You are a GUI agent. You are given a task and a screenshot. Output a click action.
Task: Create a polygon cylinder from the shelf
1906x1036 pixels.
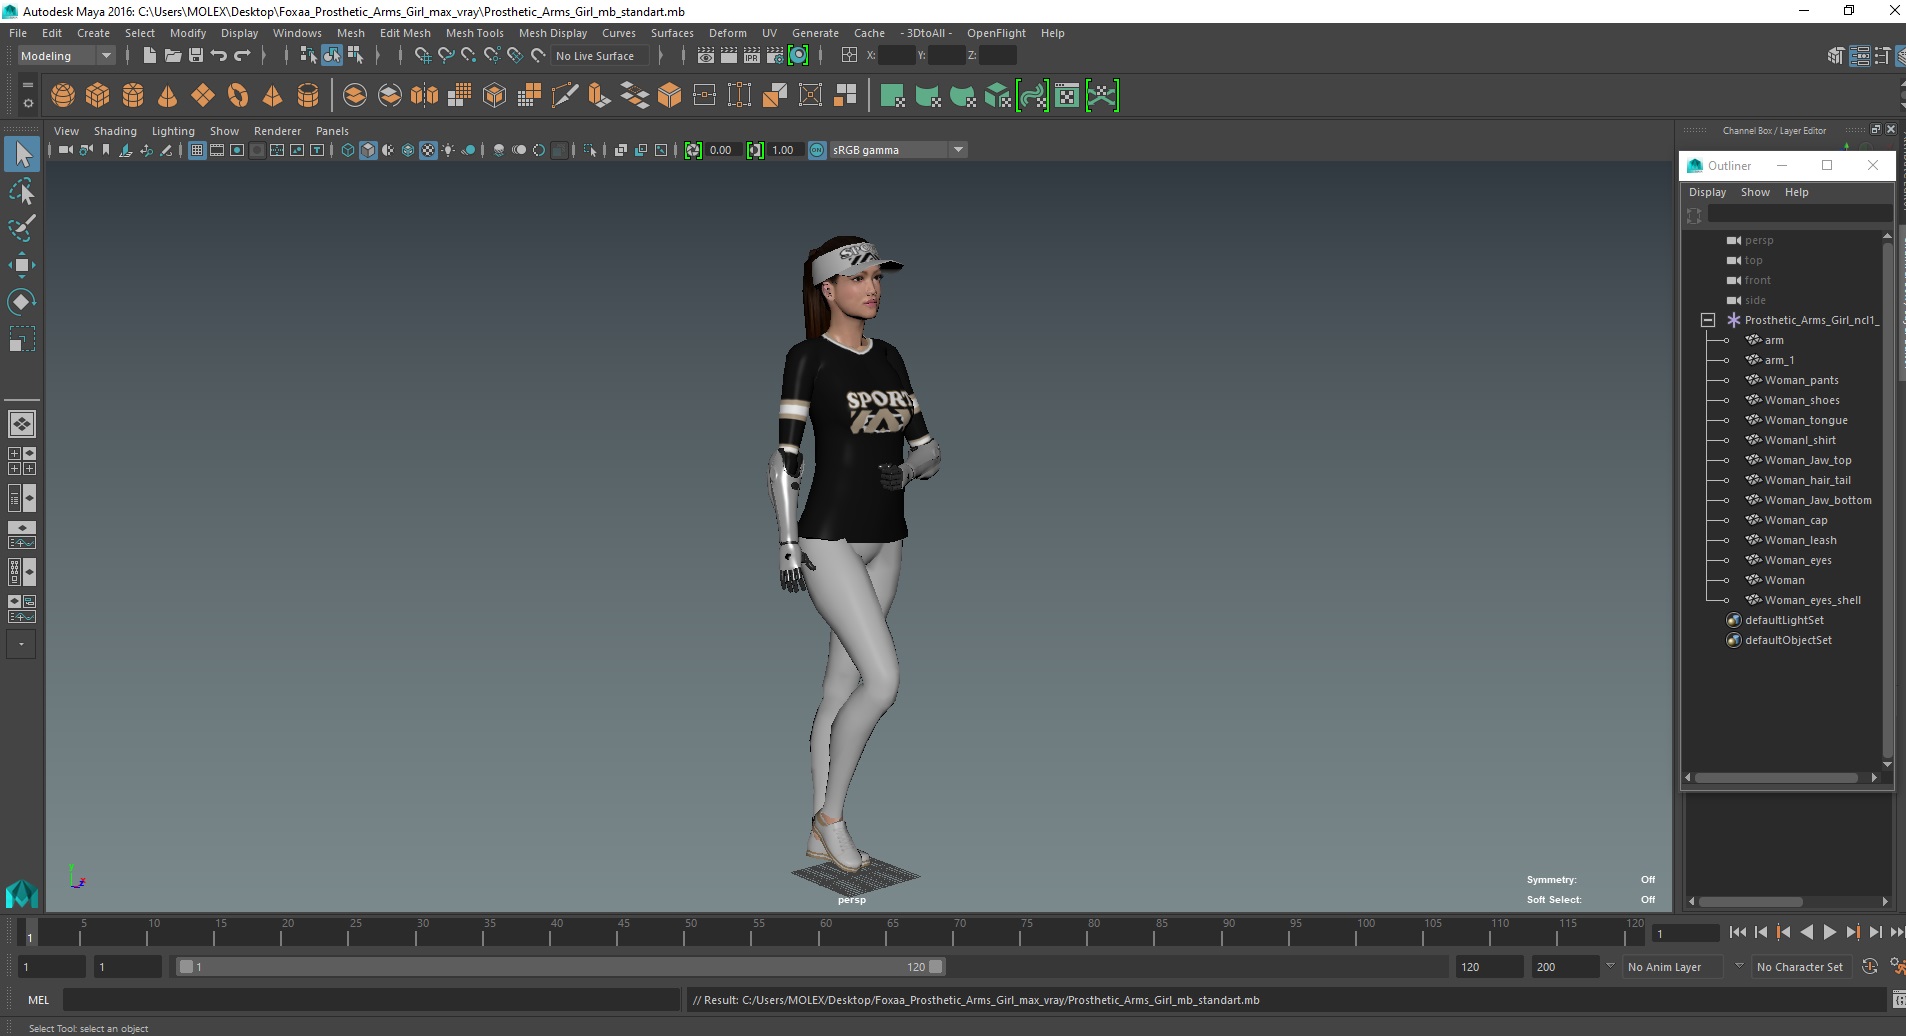click(132, 95)
